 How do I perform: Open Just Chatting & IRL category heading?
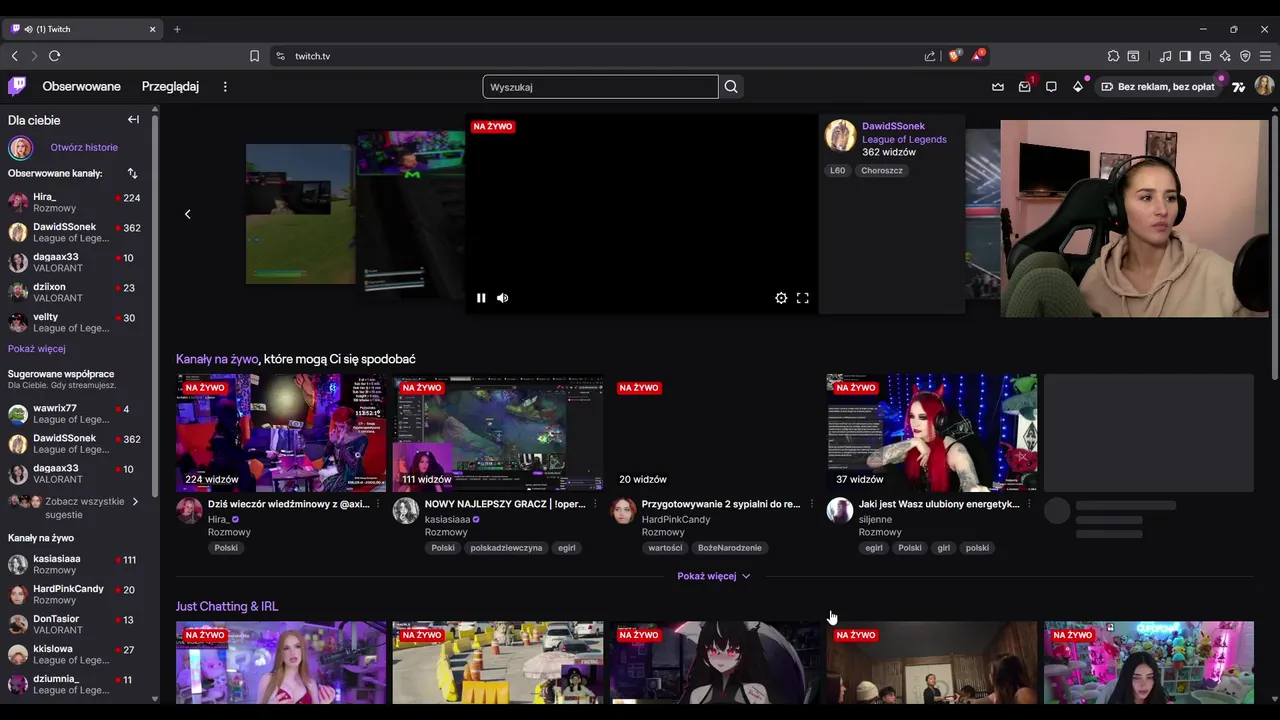click(227, 606)
